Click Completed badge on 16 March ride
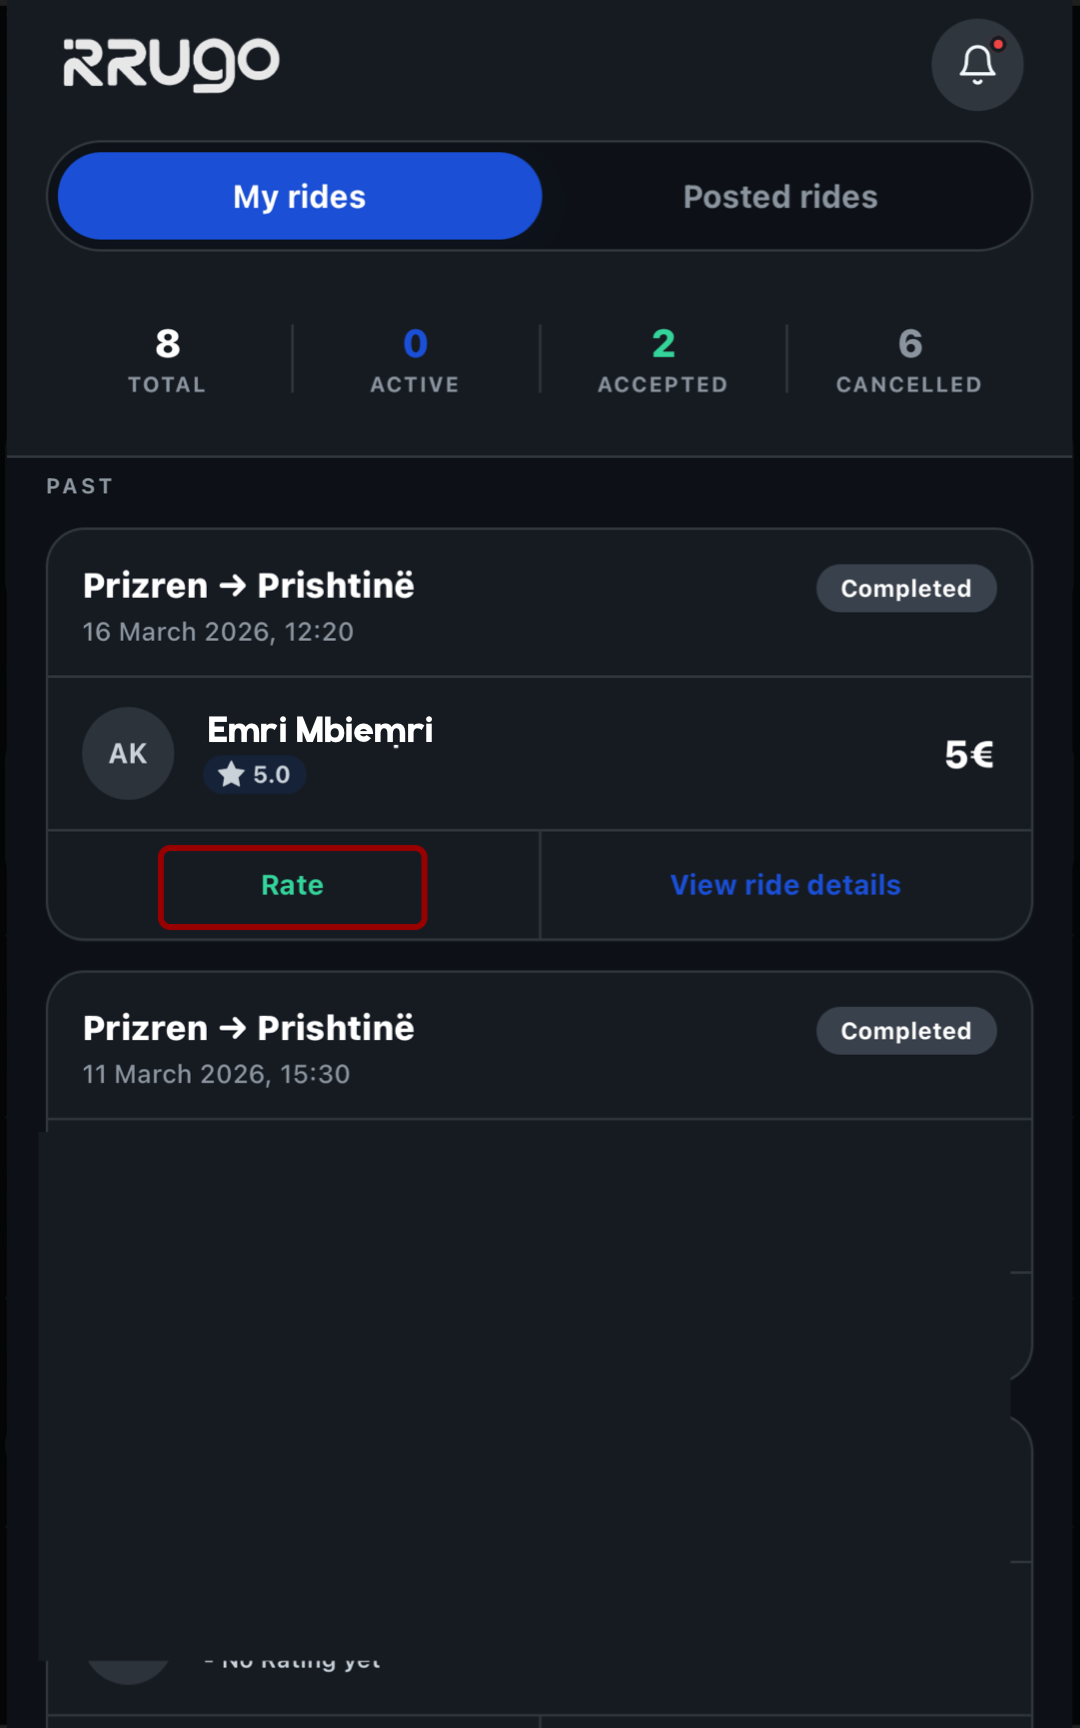1080x1728 pixels. click(x=906, y=588)
